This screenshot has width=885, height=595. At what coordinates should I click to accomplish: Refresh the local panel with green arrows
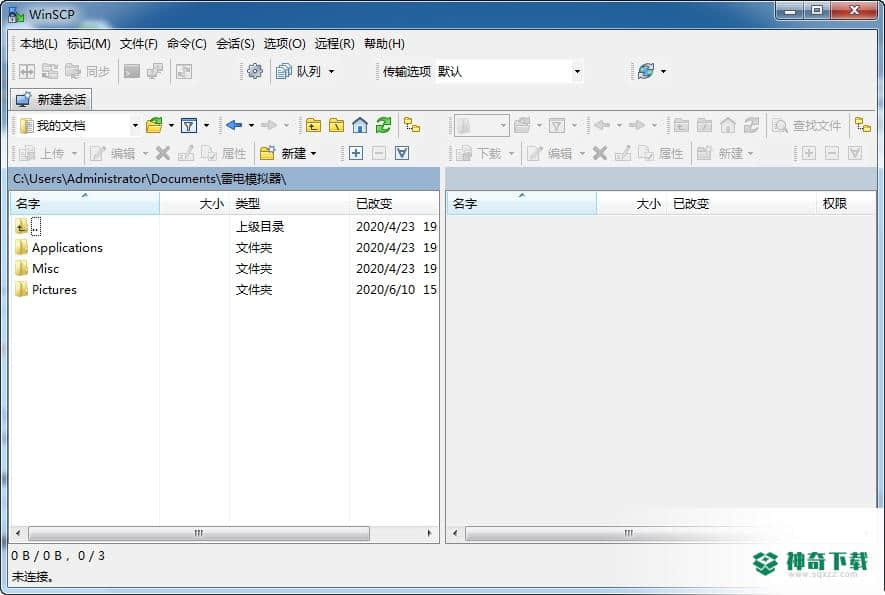tap(383, 125)
